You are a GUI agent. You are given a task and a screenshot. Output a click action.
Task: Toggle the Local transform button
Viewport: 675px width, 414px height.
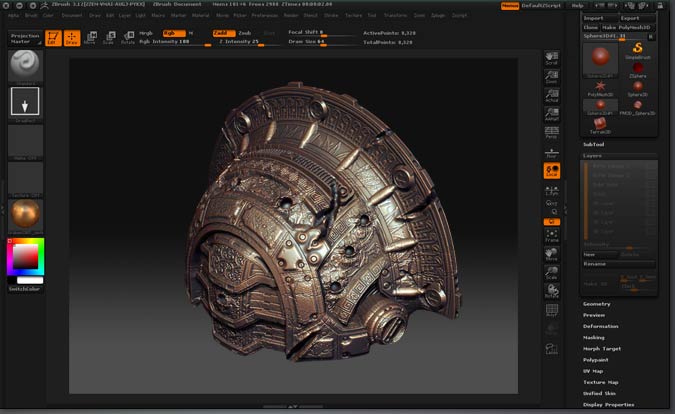pos(551,171)
